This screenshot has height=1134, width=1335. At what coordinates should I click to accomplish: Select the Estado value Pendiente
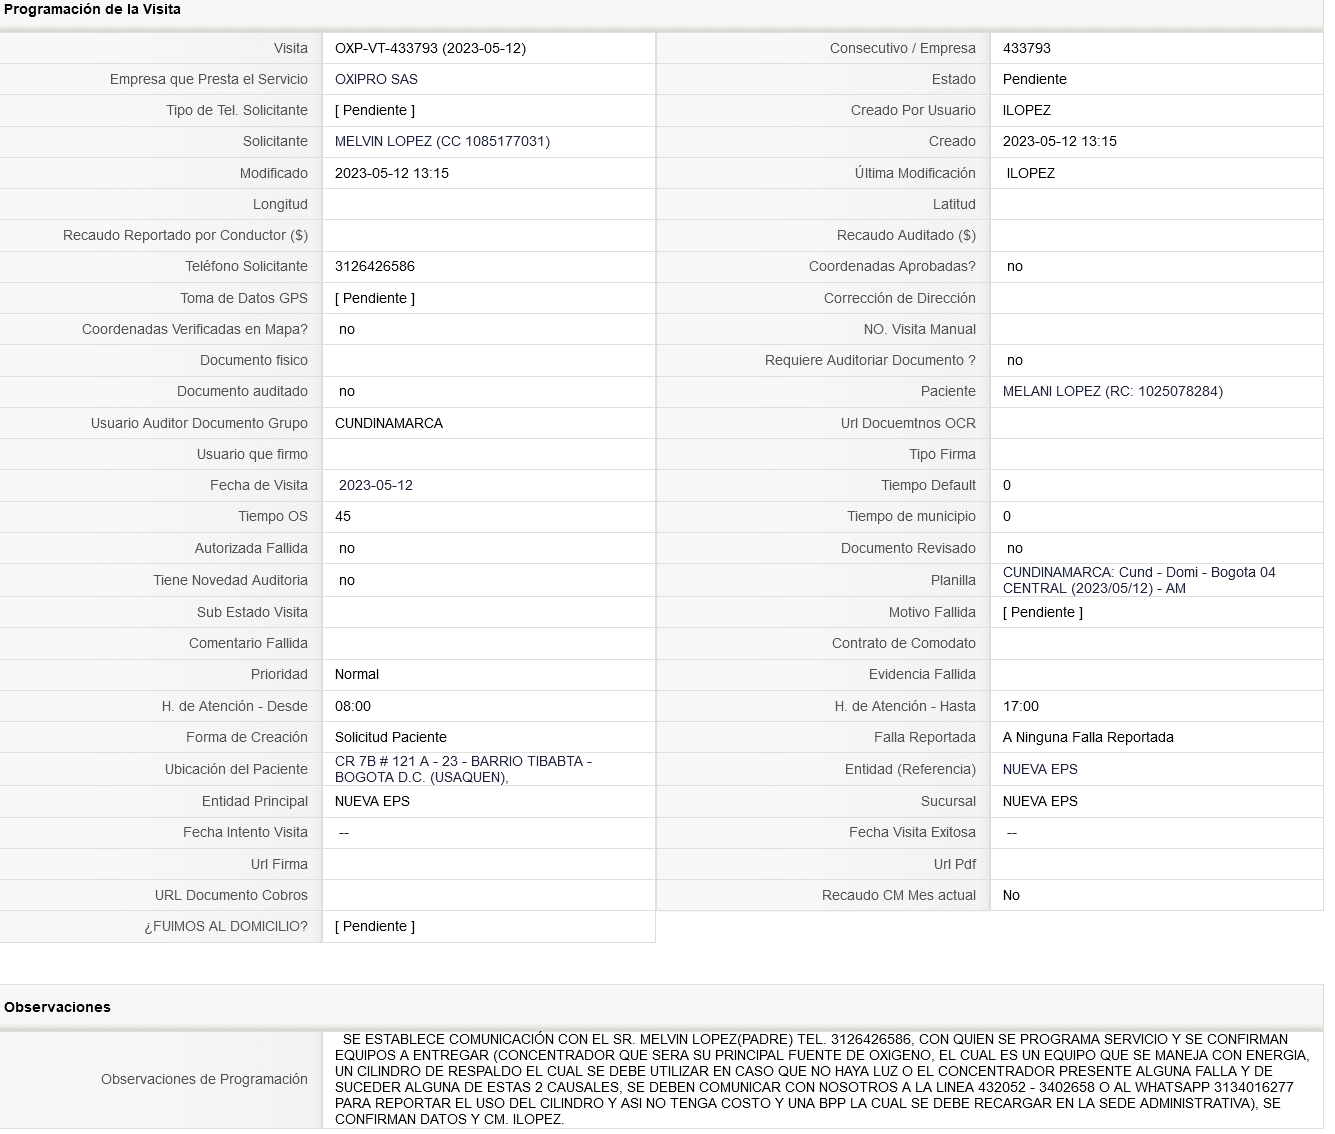(1034, 79)
